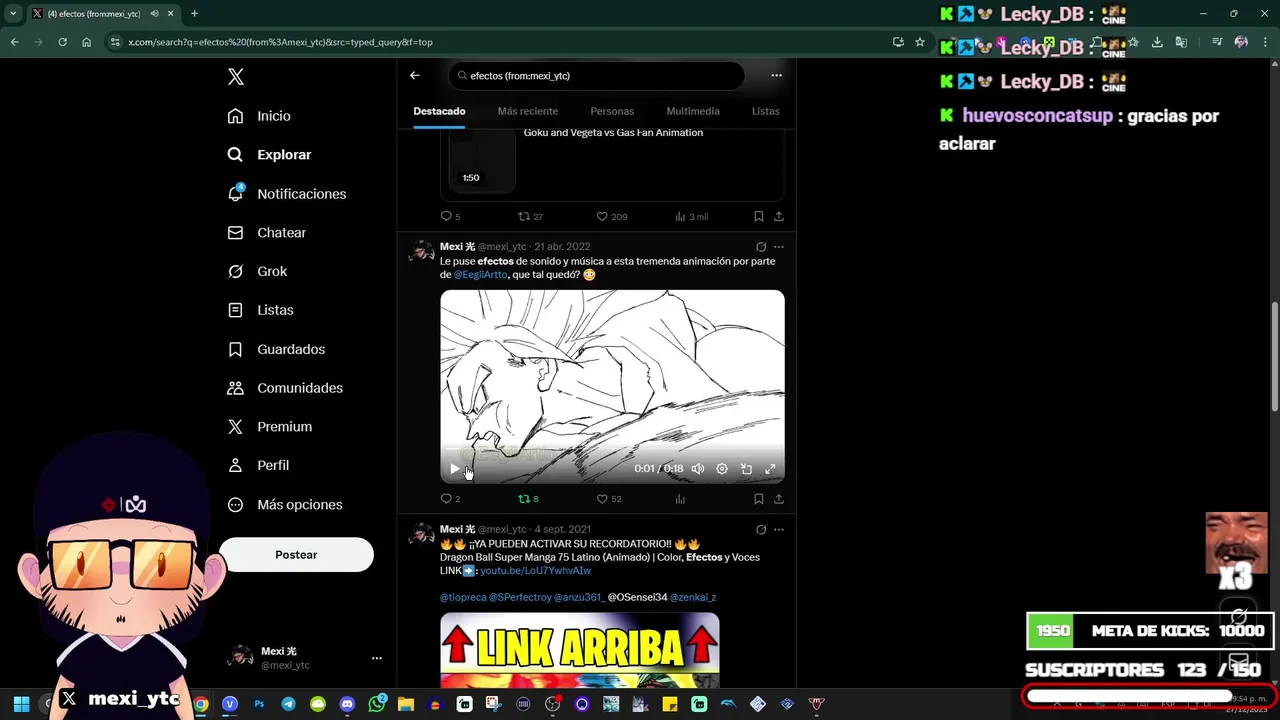Screen dimensions: 1280x720
Task: Reload the browser page
Action: tap(62, 42)
